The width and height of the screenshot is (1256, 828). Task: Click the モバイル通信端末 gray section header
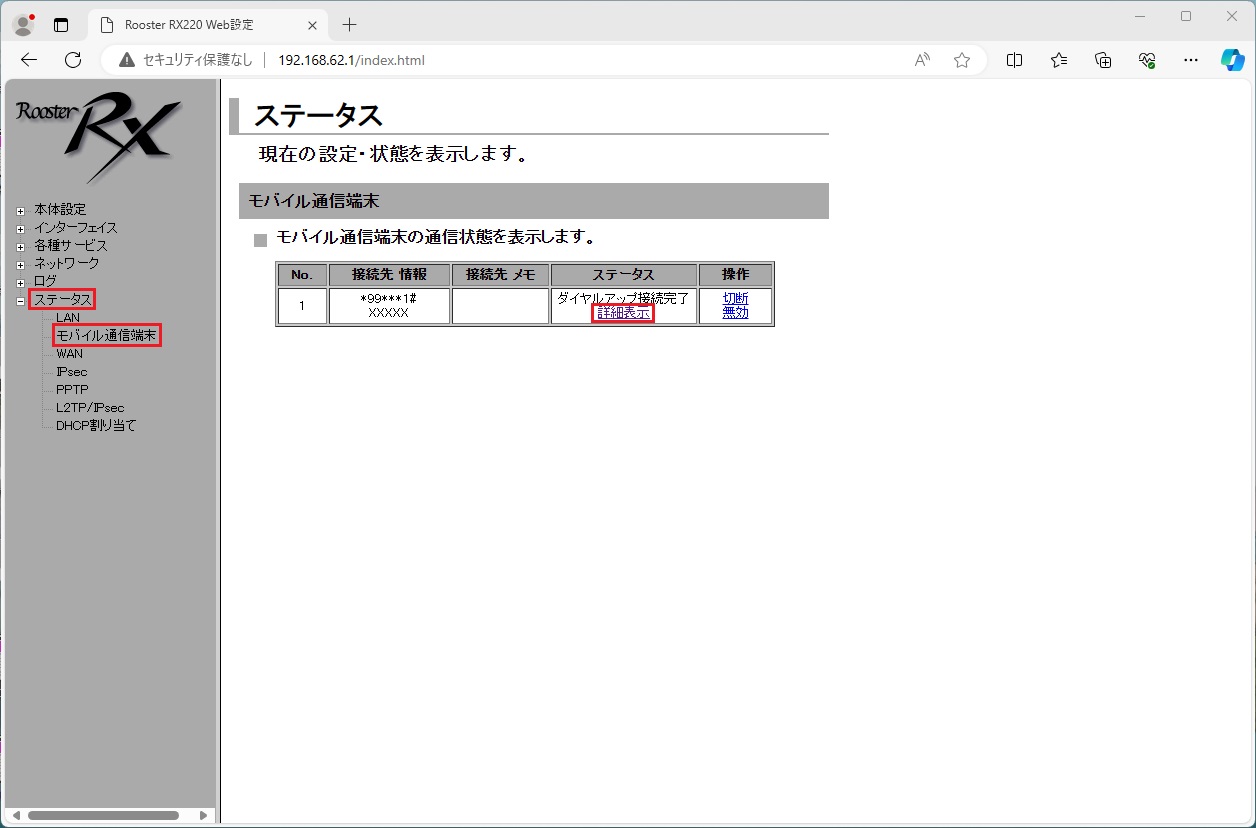click(x=534, y=201)
